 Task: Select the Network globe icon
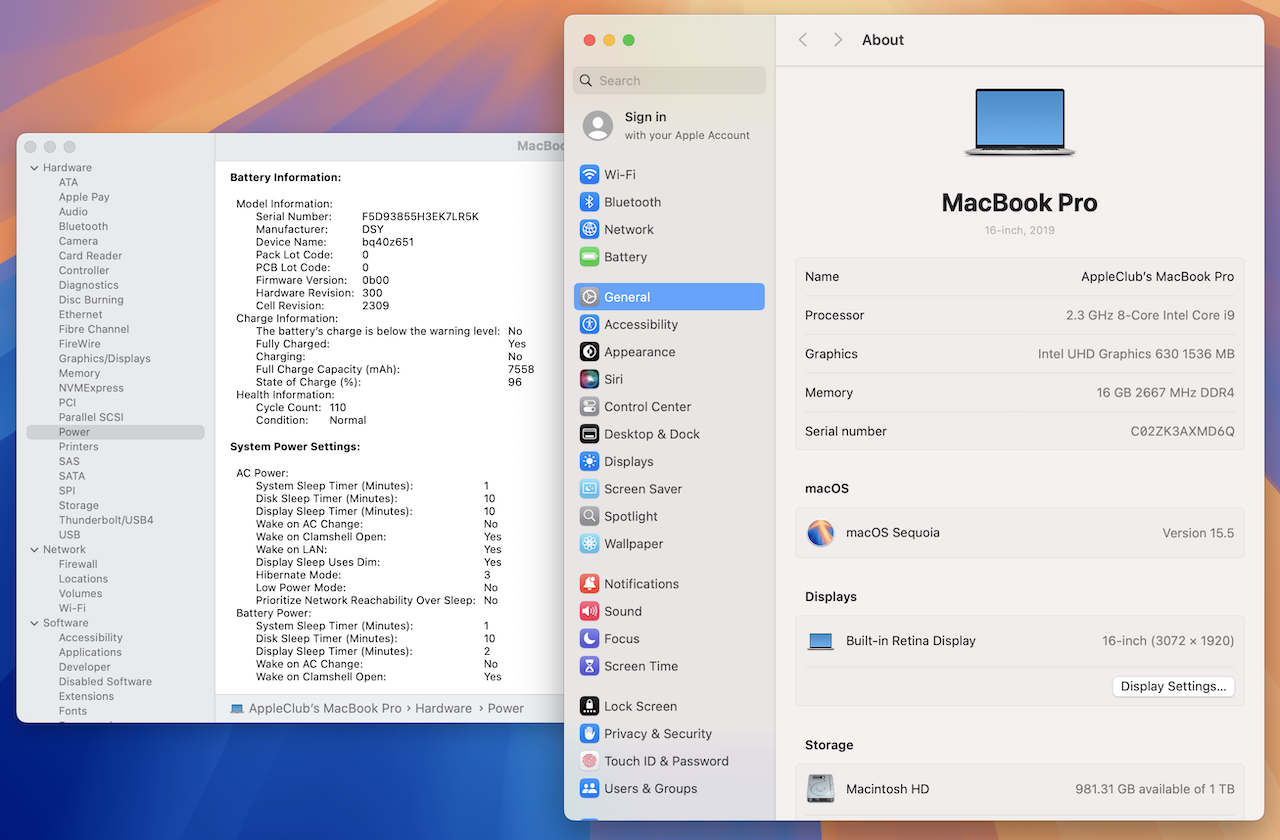(x=589, y=229)
